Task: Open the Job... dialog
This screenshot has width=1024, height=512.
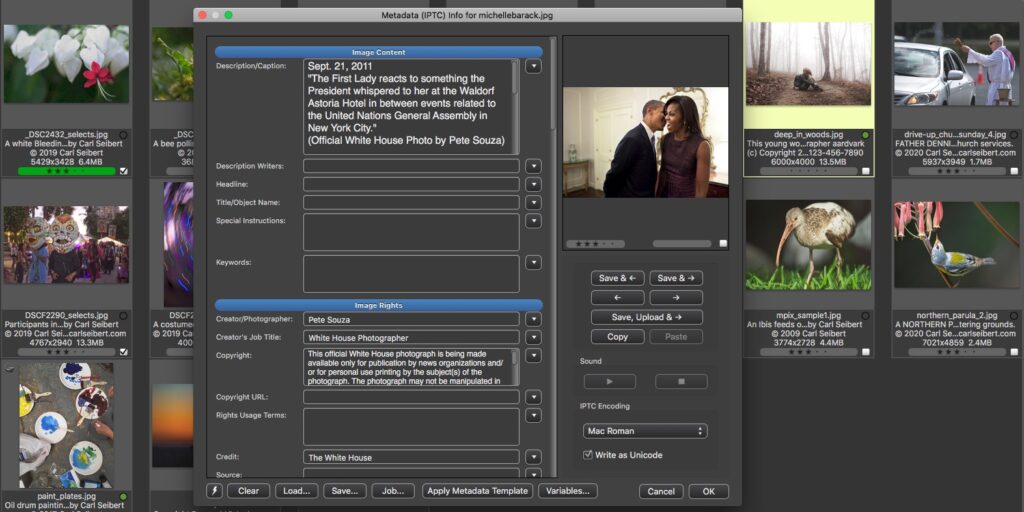Action: (393, 491)
